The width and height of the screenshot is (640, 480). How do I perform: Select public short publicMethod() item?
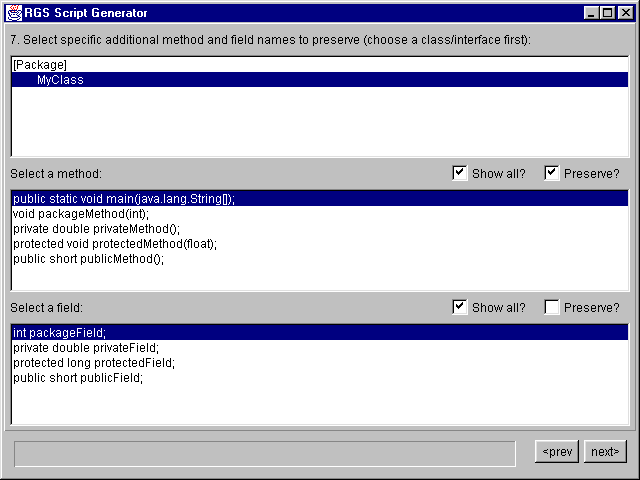point(320,259)
